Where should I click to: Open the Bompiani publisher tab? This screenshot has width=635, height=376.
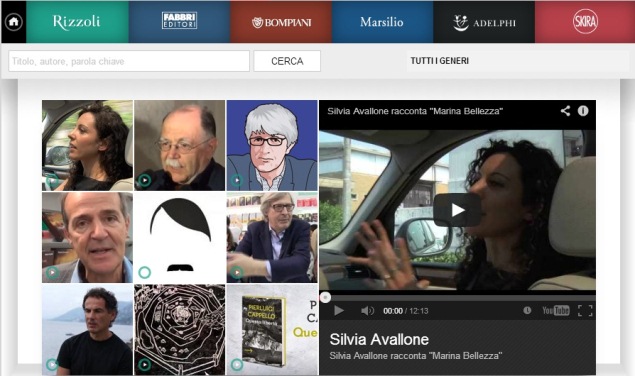281,22
